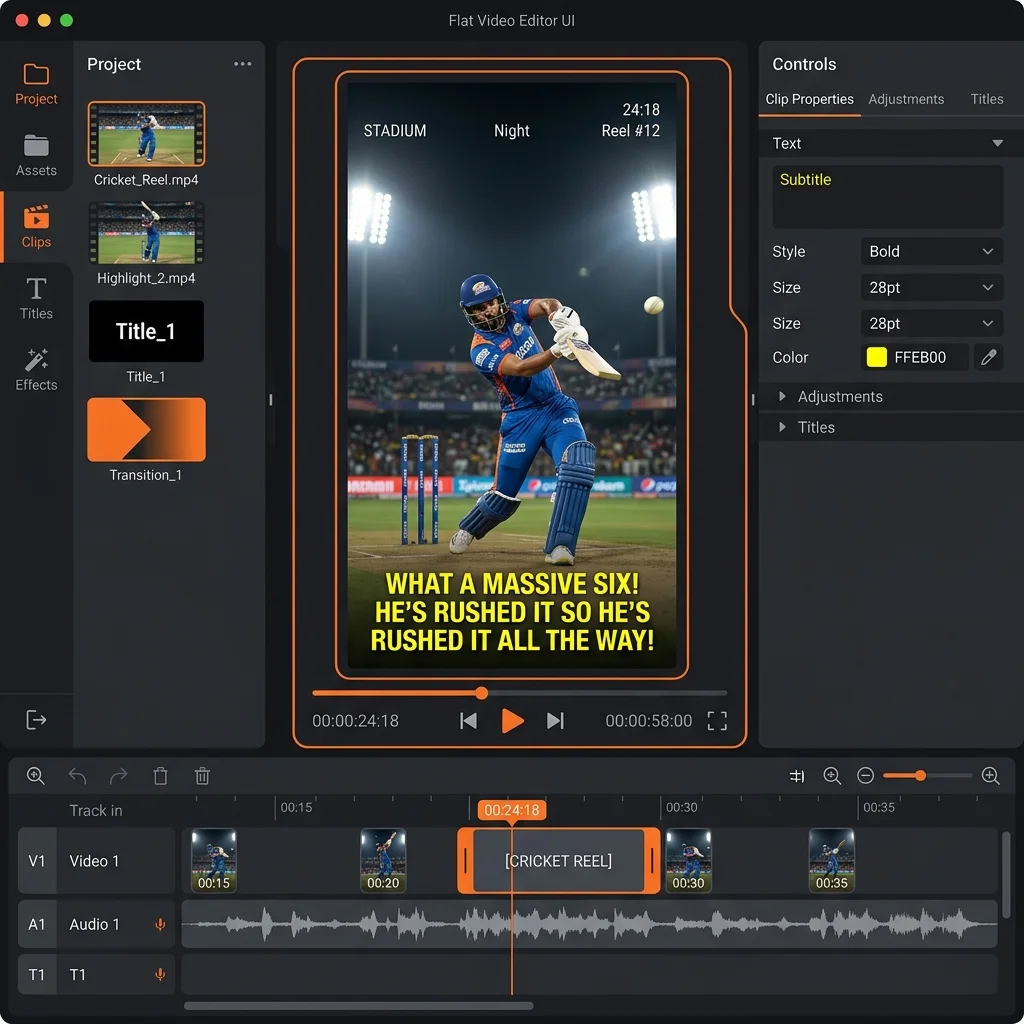1024x1024 pixels.
Task: Collapse the Text section dropdown arrow
Action: pos(997,143)
